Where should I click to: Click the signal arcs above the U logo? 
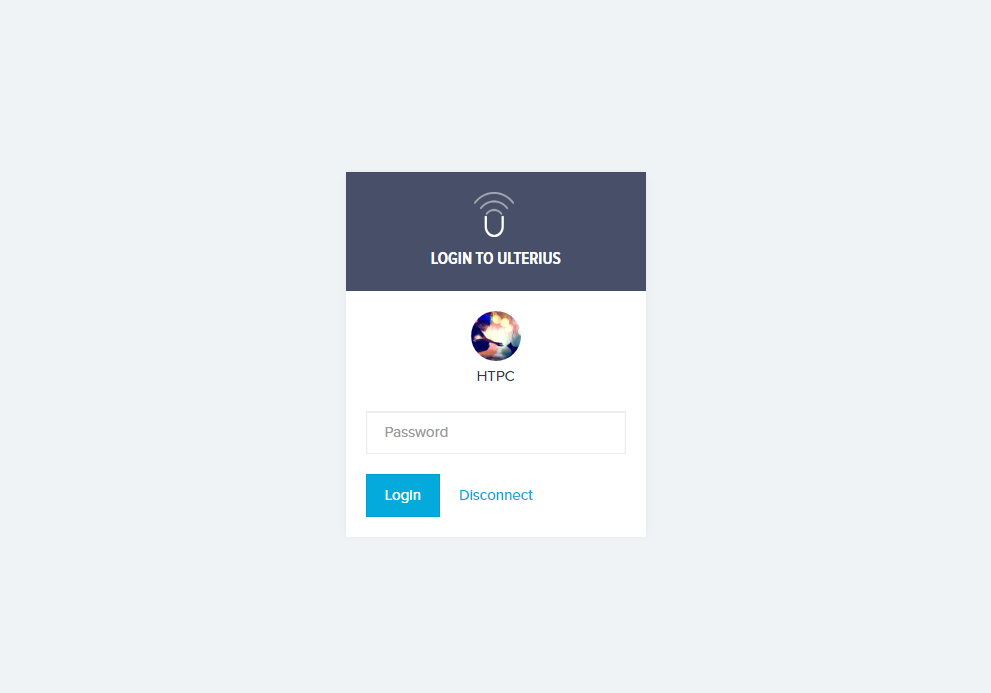(494, 200)
